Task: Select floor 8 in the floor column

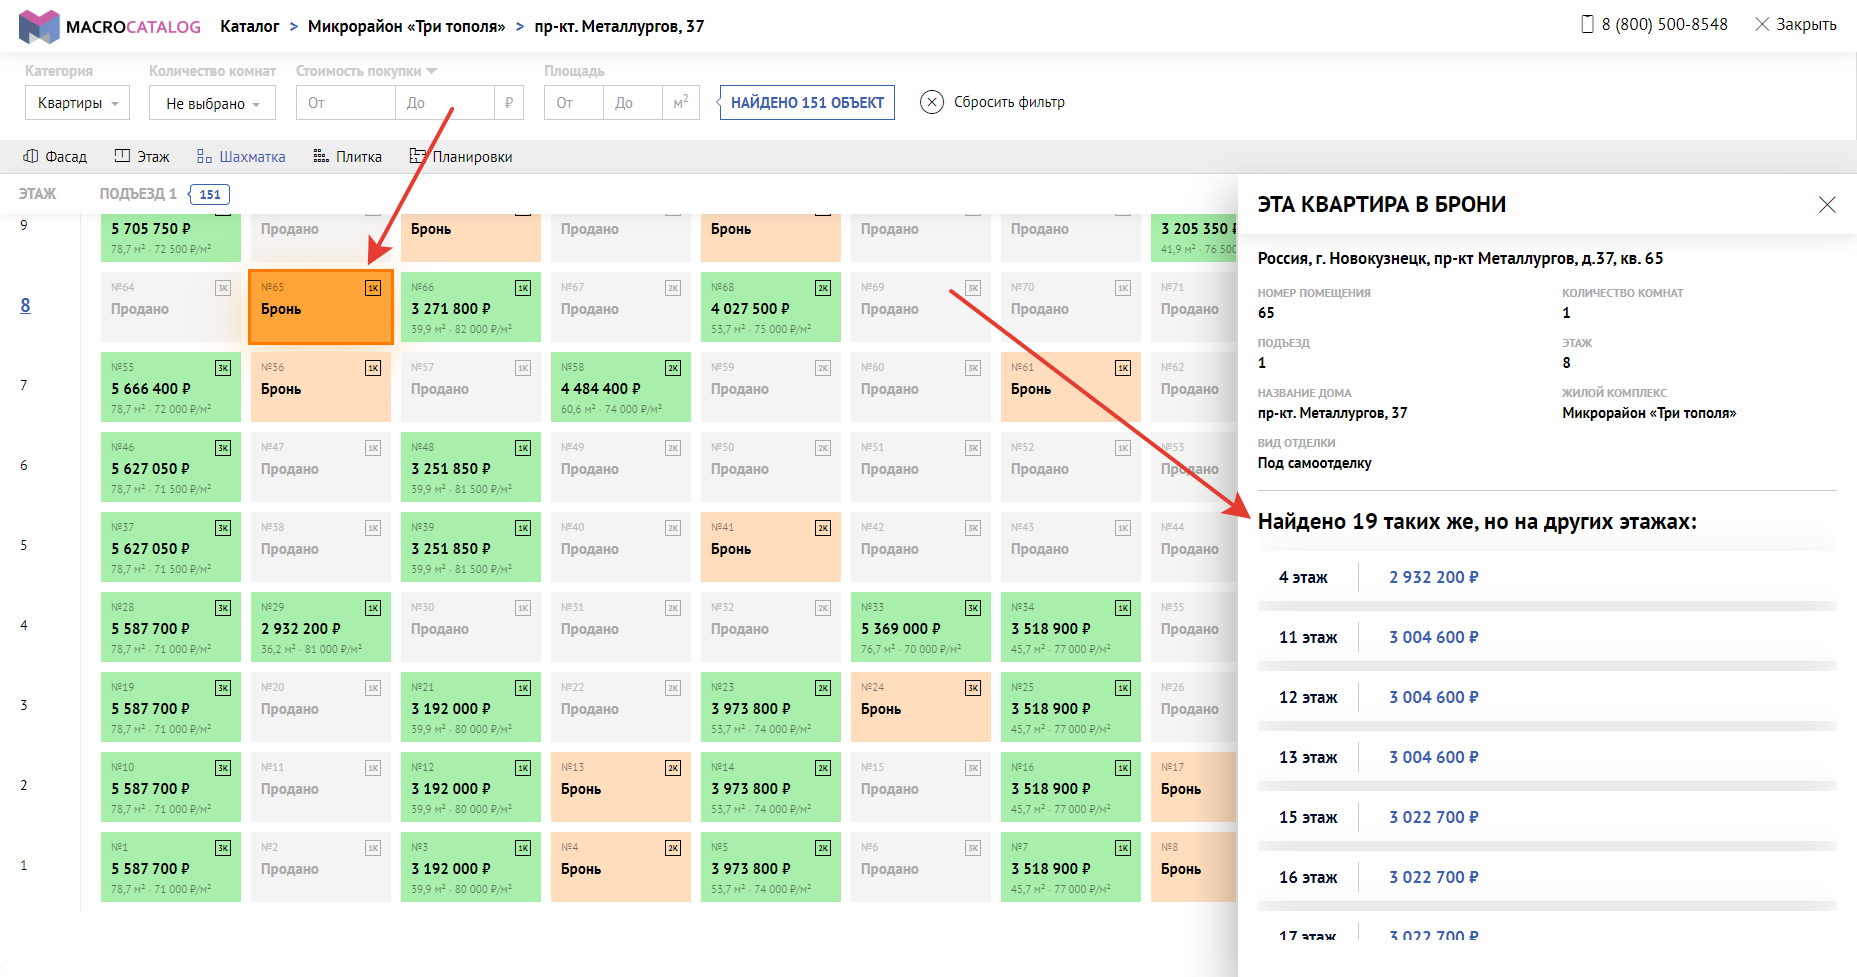Action: [x=25, y=305]
